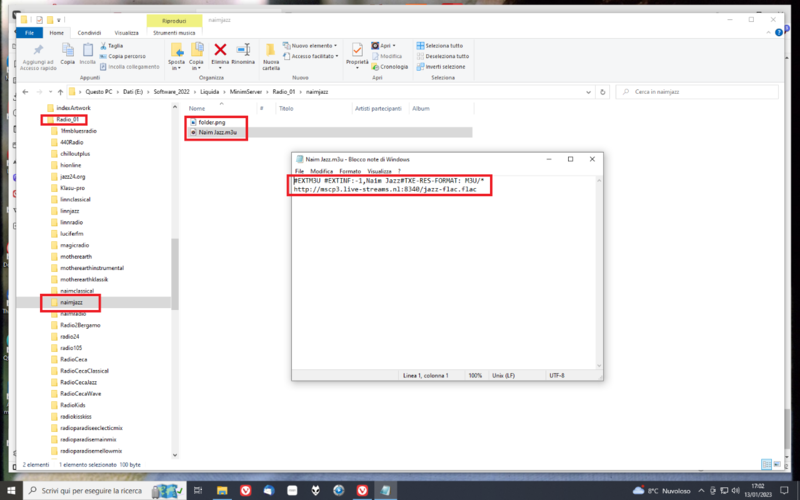Screen dimensions: 800x500
Task: Click Inverti selezione in ribbon
Action: point(443,67)
